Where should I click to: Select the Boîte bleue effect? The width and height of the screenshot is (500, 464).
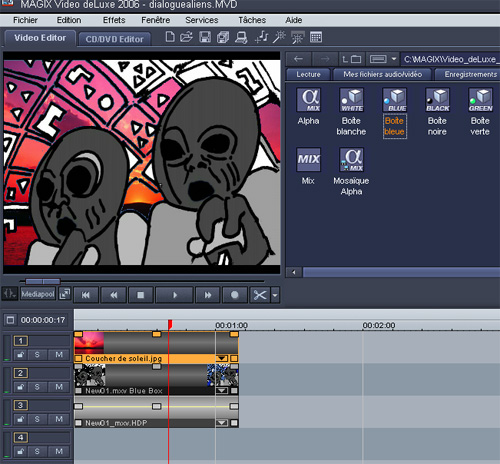point(395,100)
